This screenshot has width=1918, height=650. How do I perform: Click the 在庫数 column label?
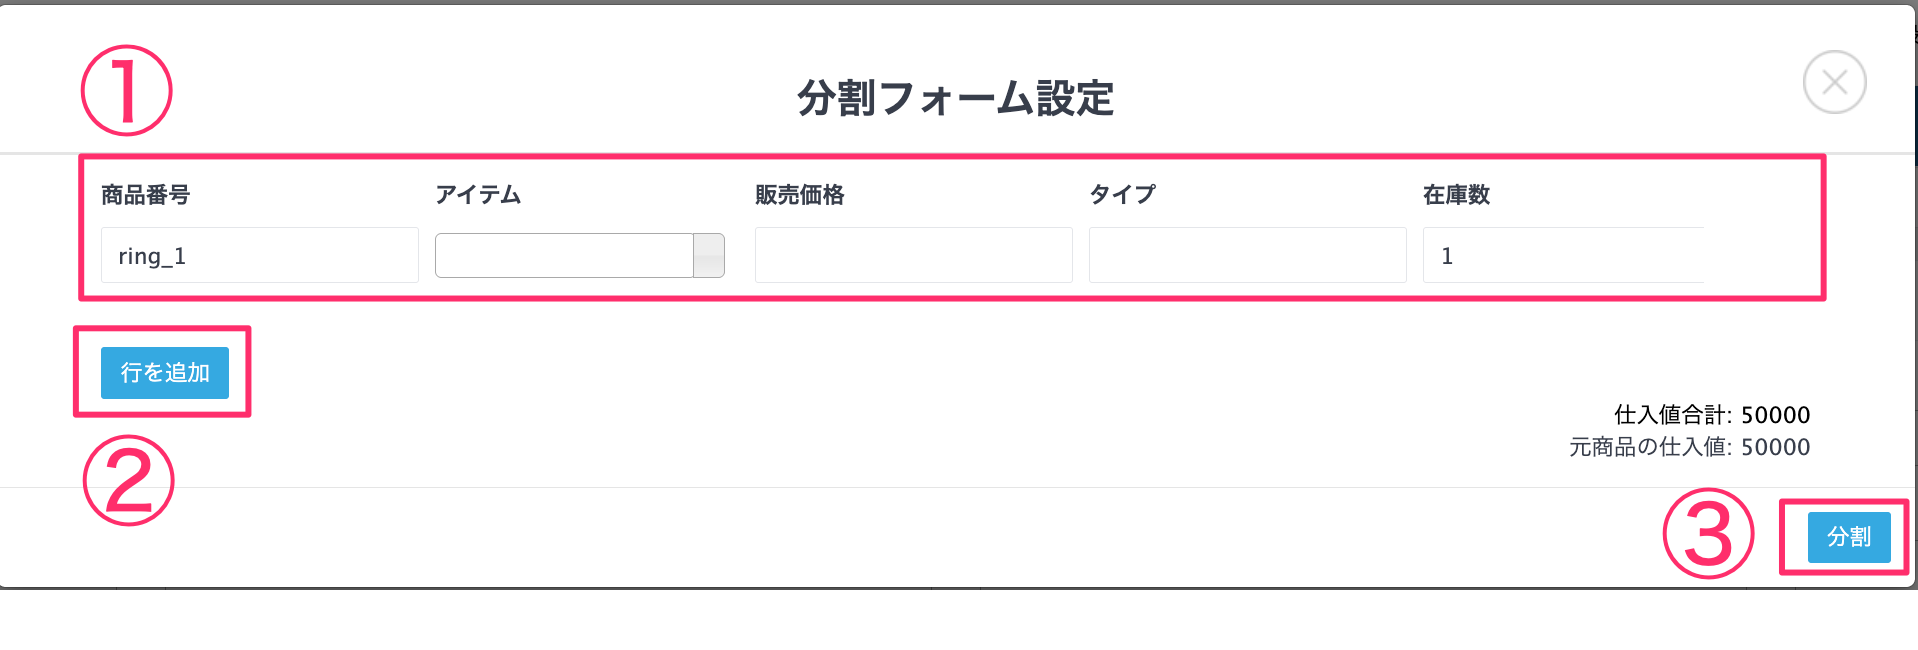[x=1456, y=195]
